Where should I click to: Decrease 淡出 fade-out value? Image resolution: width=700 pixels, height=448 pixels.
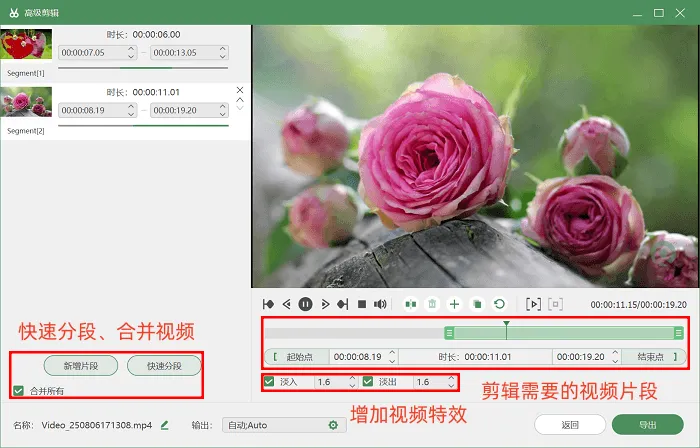tap(451, 386)
